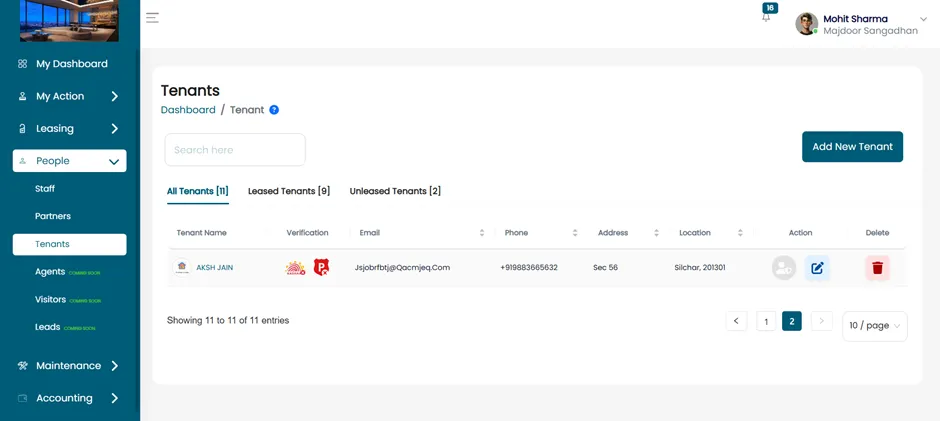Click the My Action person icon
Viewport: 940px width, 421px height.
[22, 96]
